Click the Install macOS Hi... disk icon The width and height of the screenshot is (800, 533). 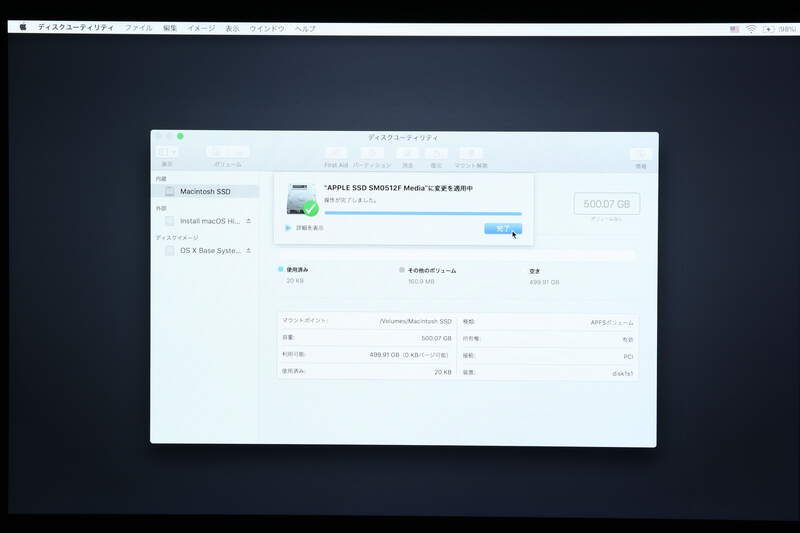coord(169,221)
